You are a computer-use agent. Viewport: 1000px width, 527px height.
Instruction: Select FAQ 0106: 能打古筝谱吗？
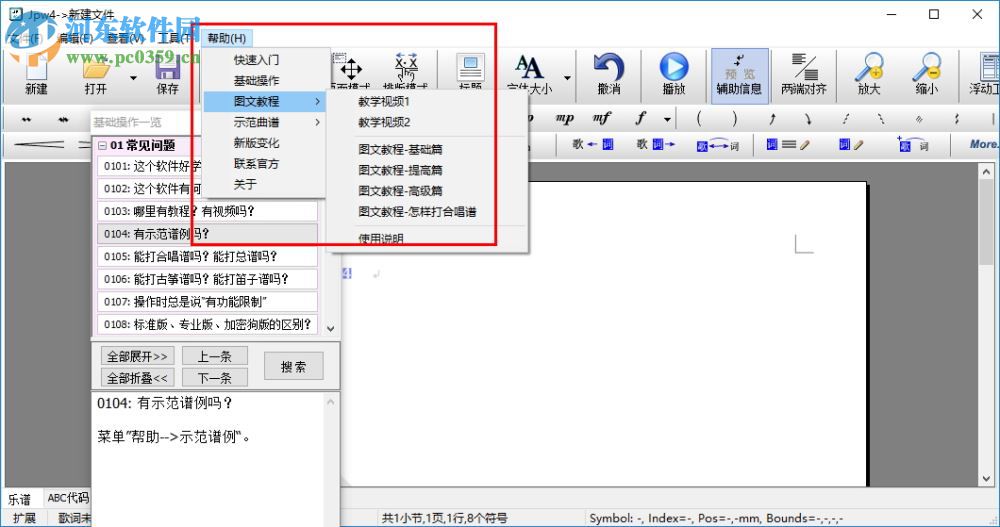[207, 279]
